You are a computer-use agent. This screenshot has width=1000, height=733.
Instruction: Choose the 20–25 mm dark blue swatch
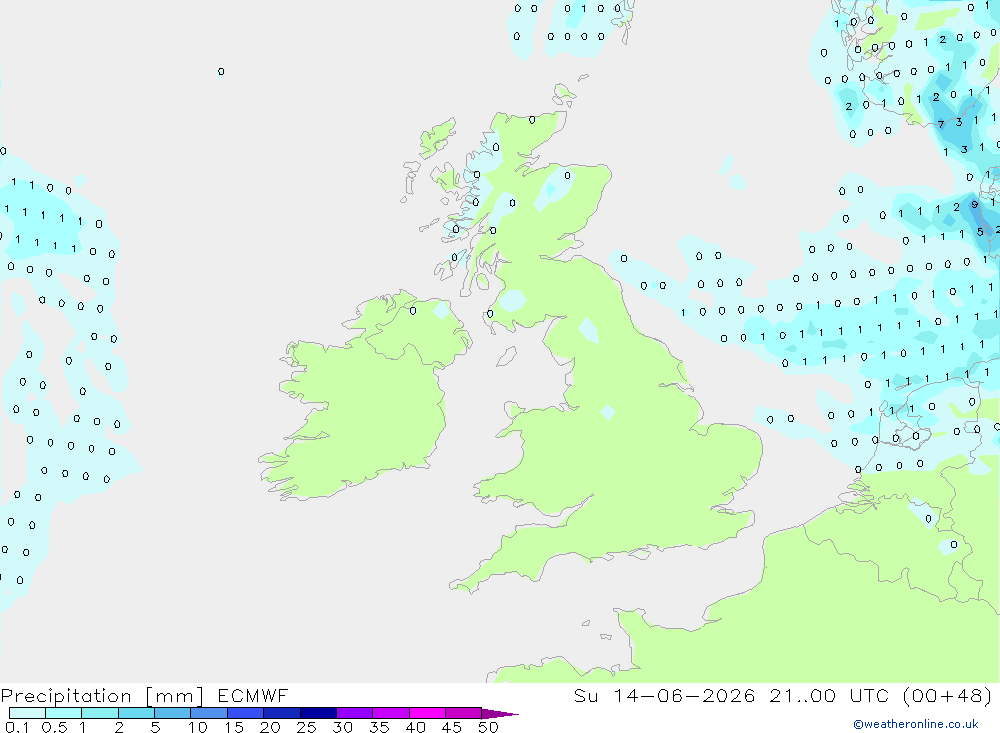point(282,713)
